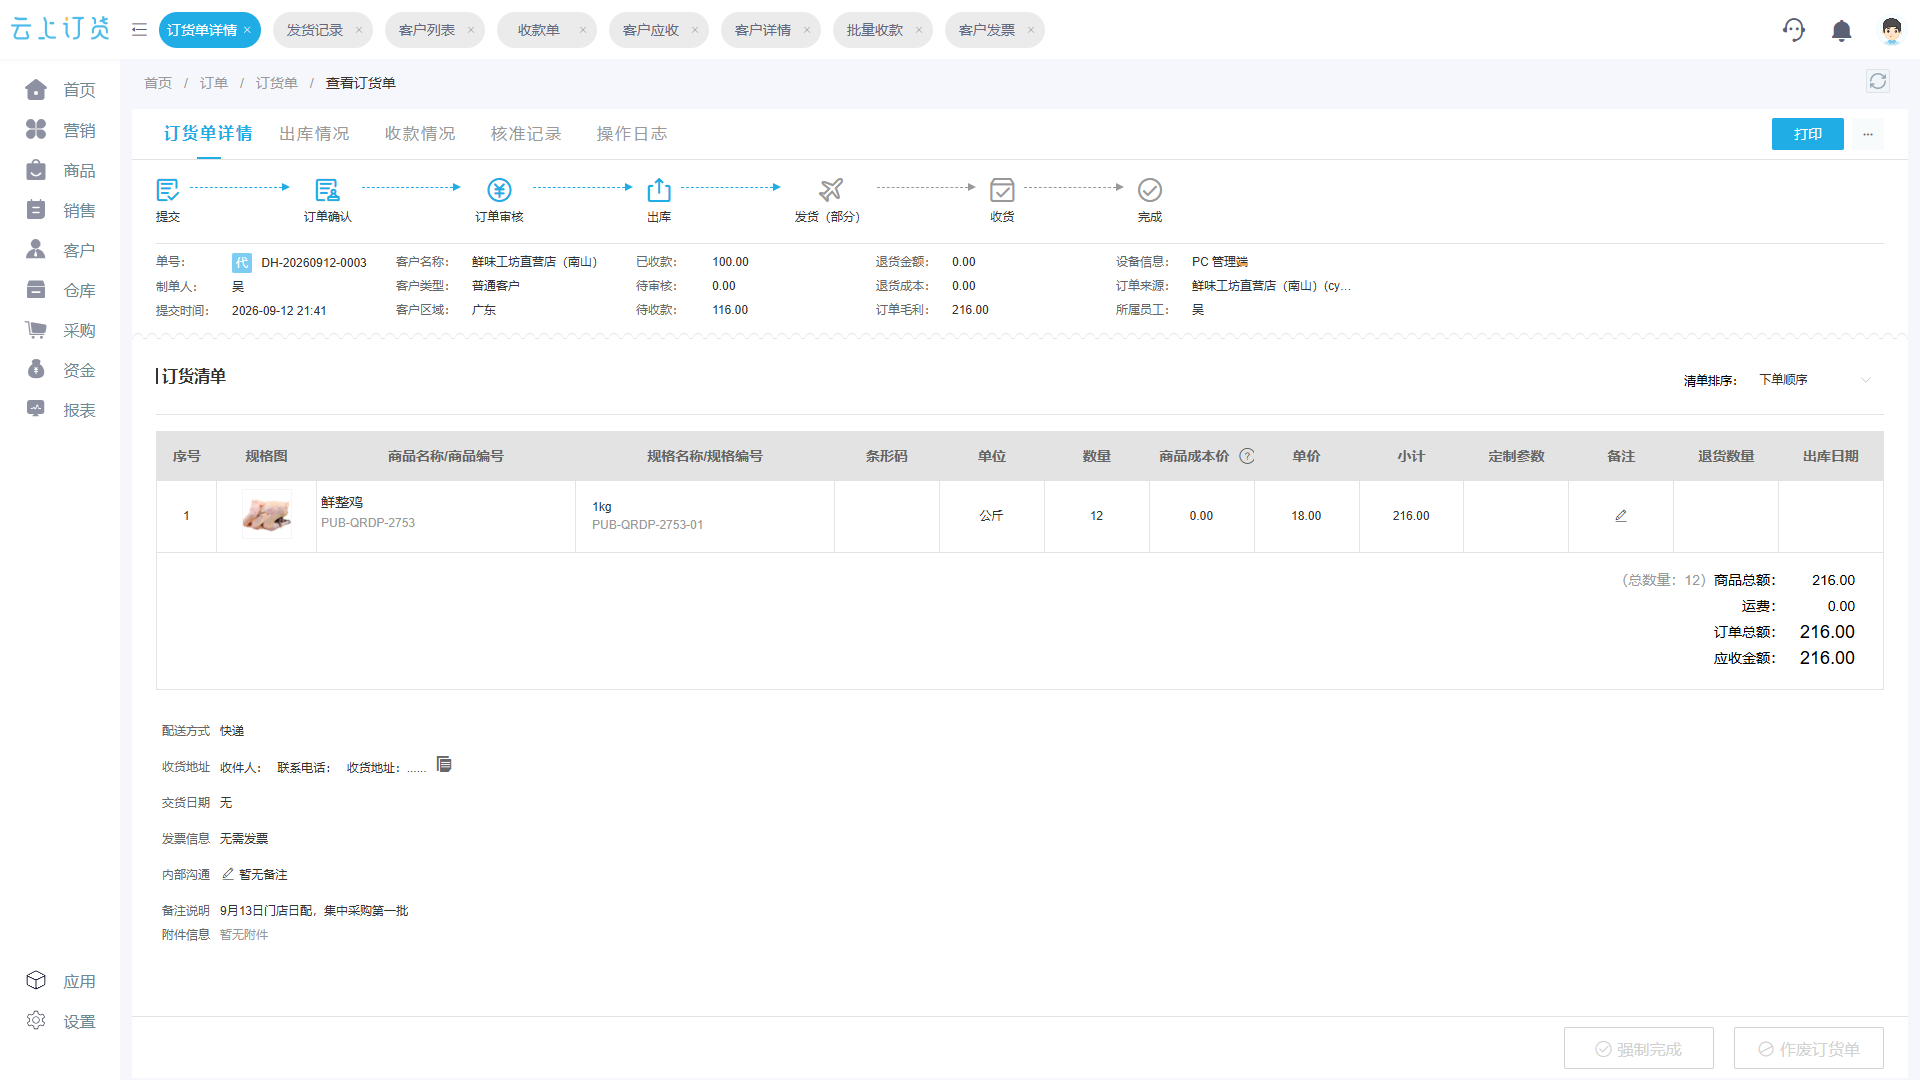The height and width of the screenshot is (1080, 1920).
Task: Click the 提交 step icon
Action: [168, 190]
